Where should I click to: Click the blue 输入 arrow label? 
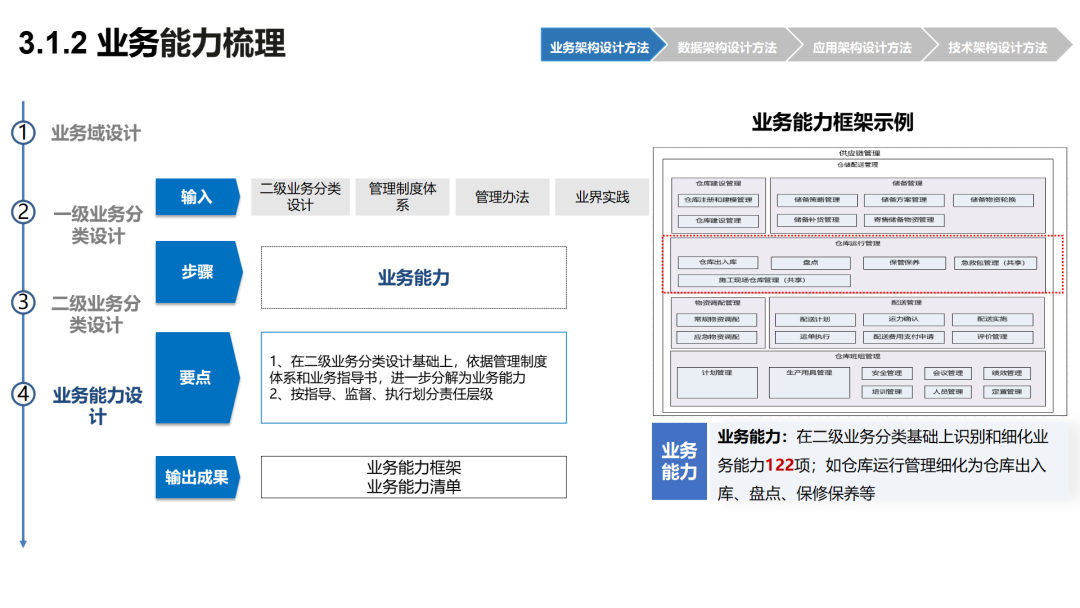(x=197, y=197)
